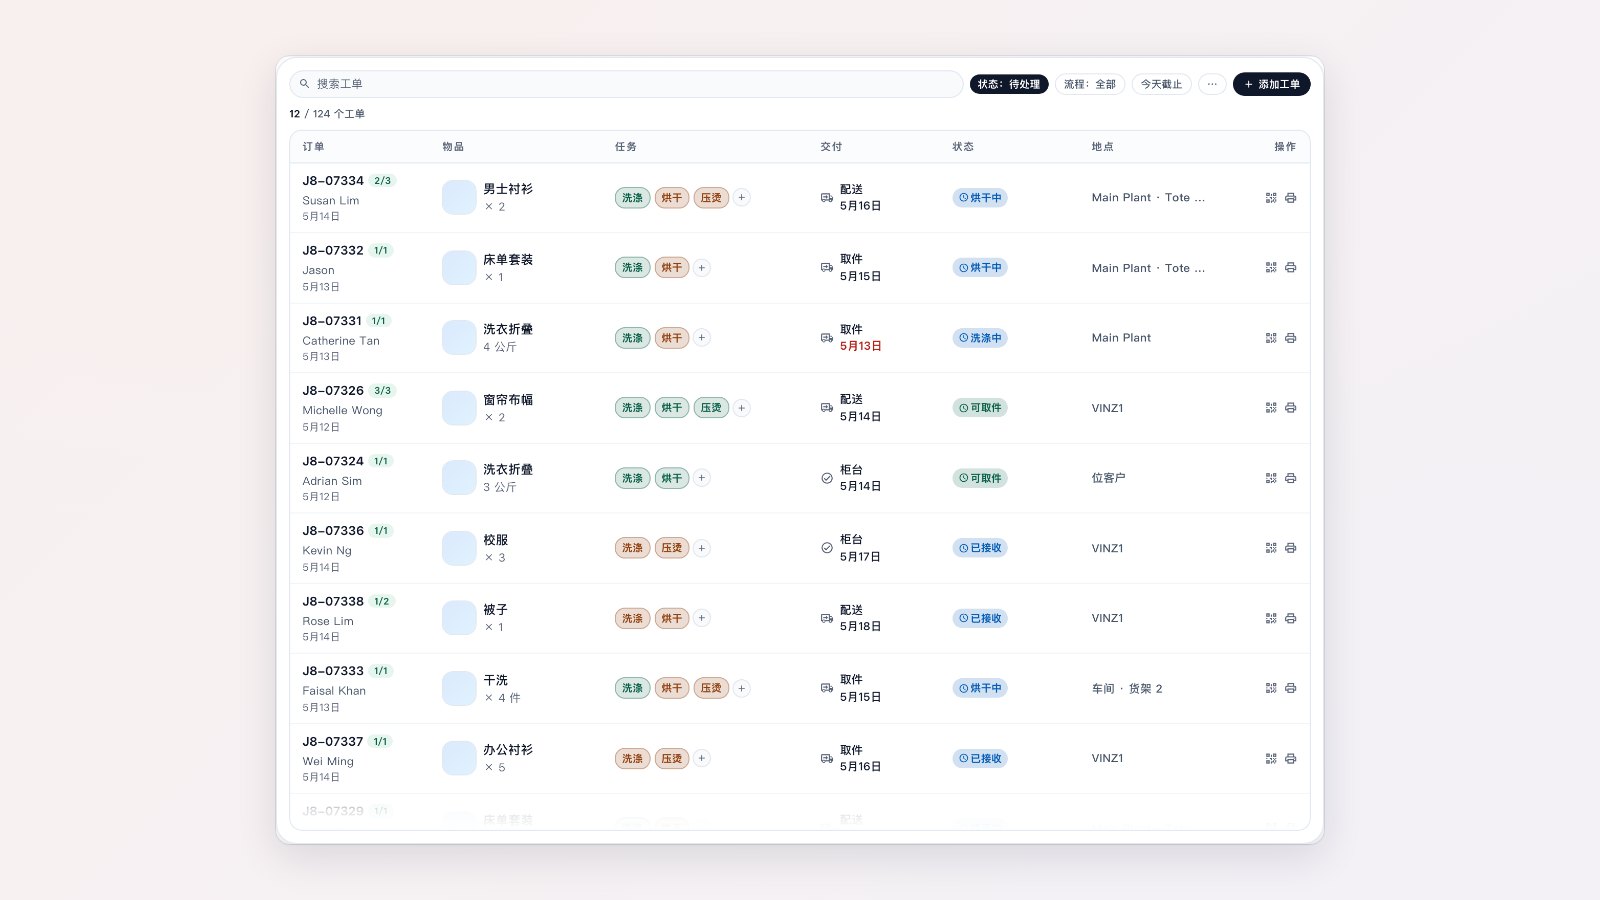
Task: Toggle 压烫 task on order J8-07337
Action: [x=672, y=758]
